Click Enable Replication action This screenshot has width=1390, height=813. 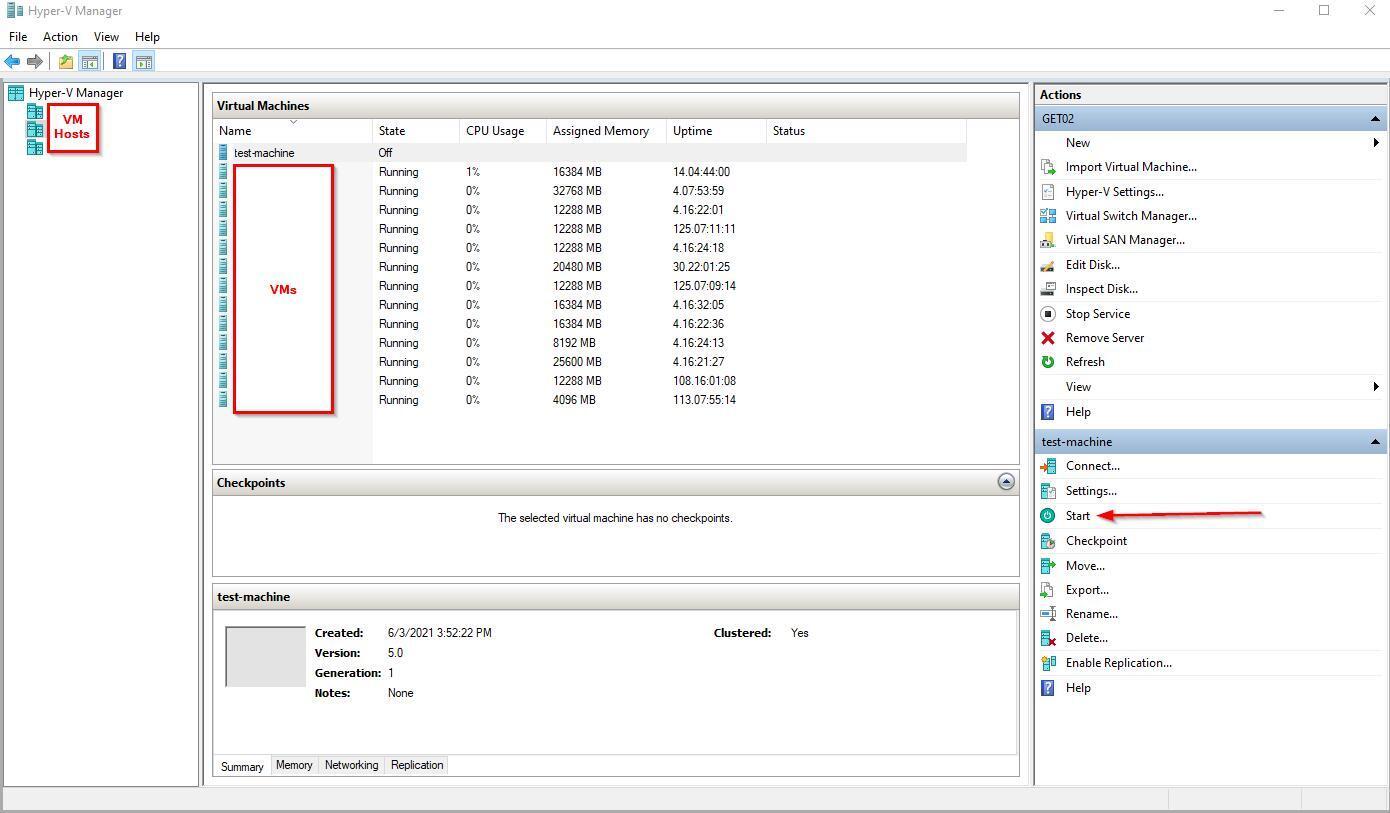[x=1118, y=663]
